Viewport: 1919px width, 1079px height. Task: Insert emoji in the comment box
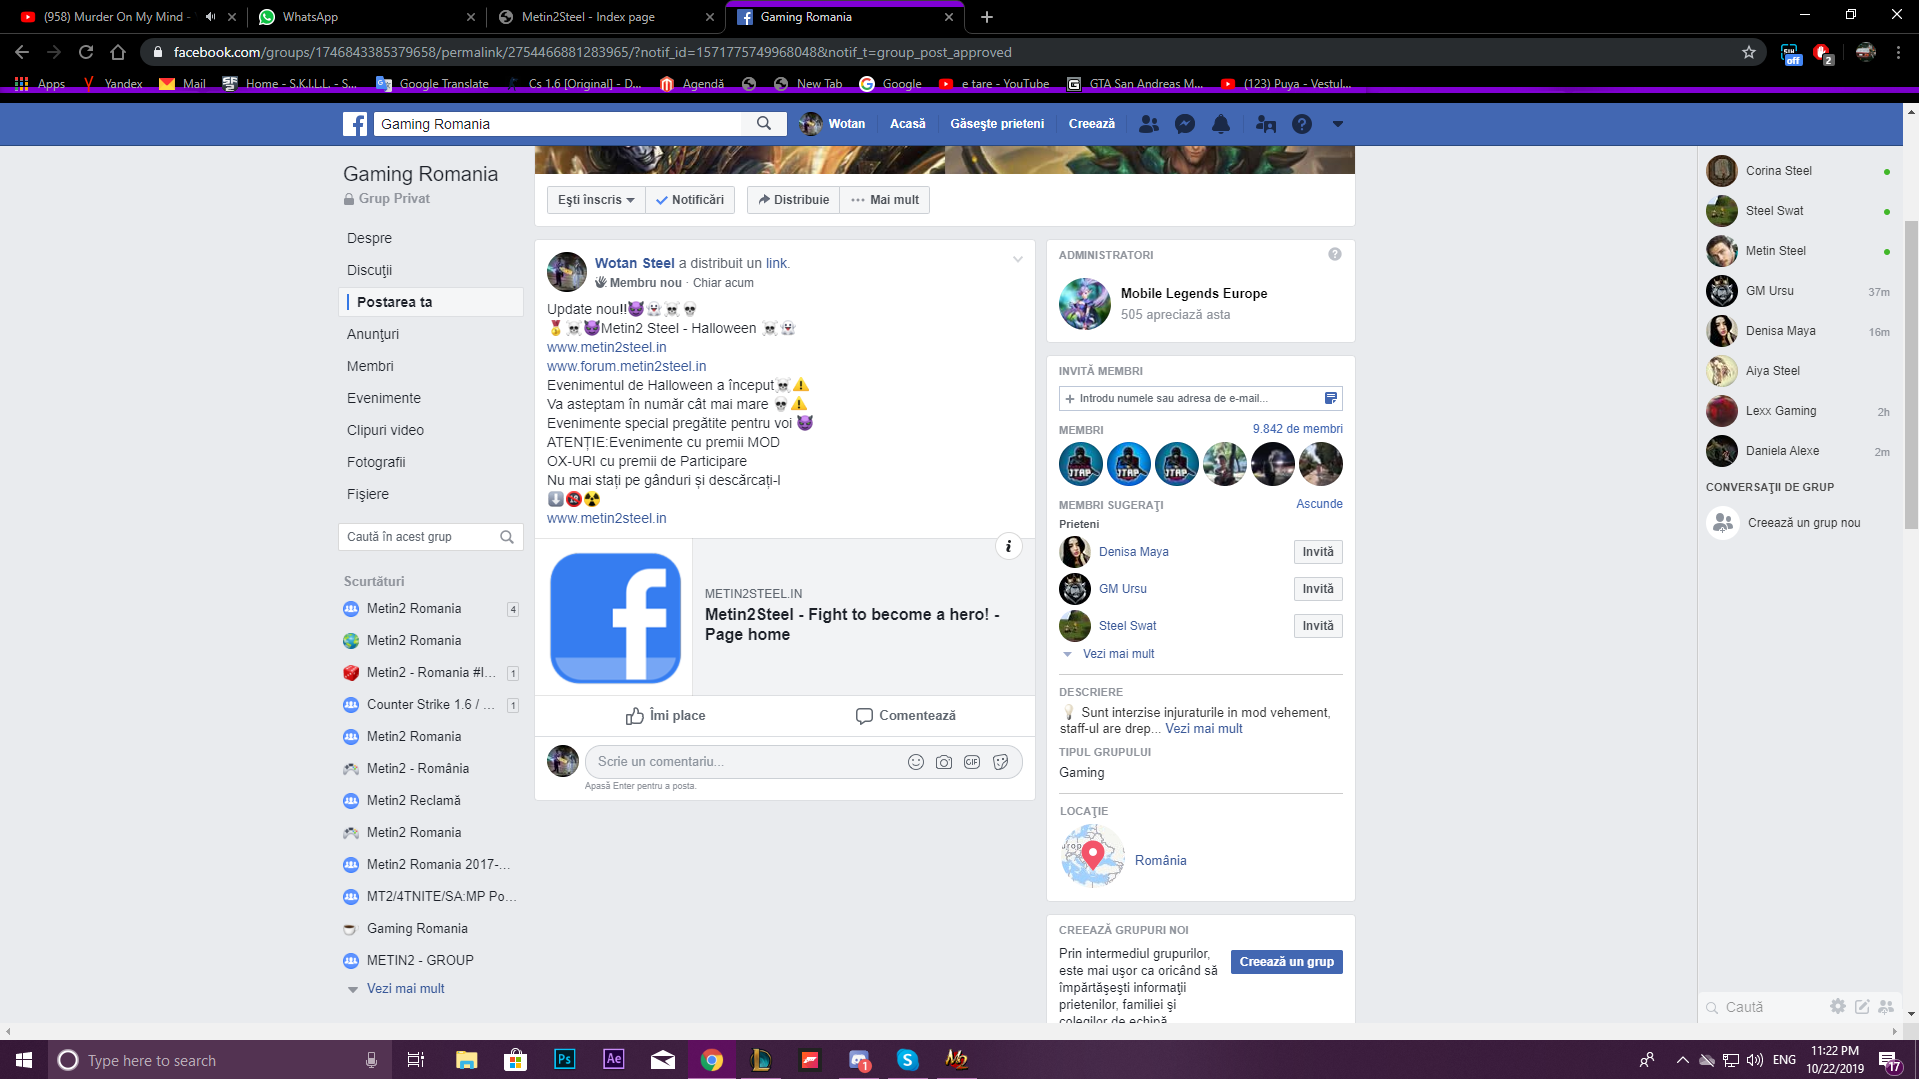pos(915,762)
